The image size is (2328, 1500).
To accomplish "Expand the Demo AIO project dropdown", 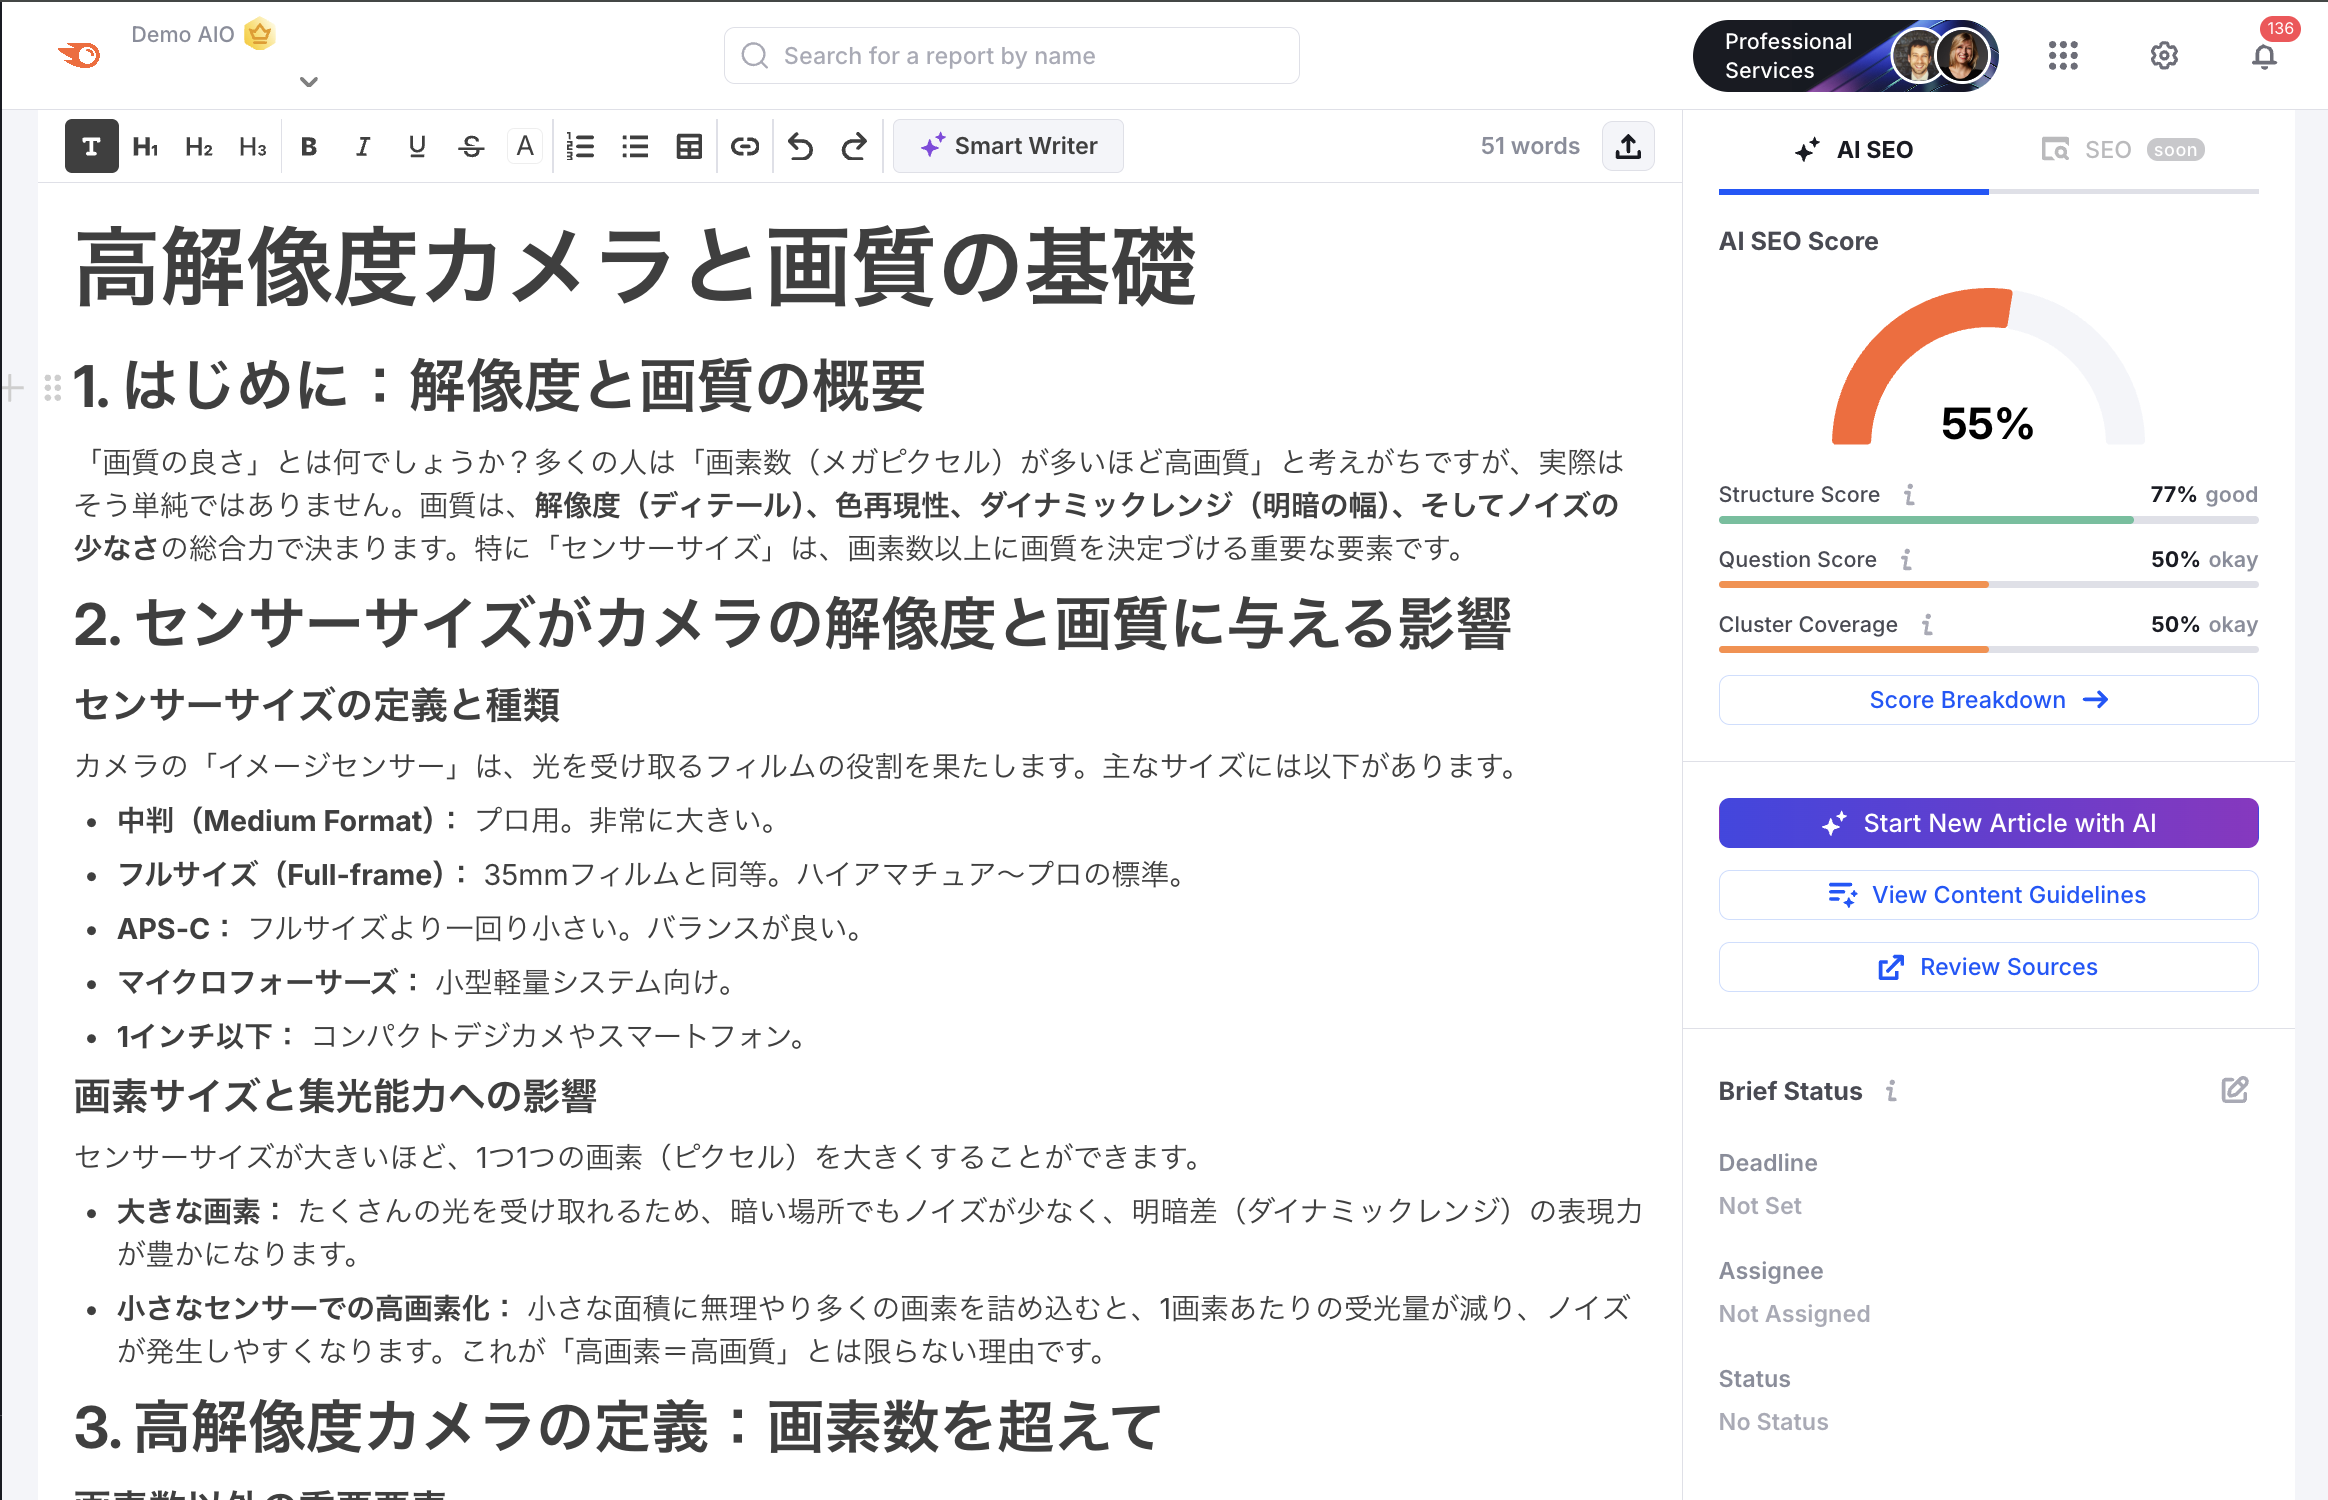I will (x=309, y=82).
